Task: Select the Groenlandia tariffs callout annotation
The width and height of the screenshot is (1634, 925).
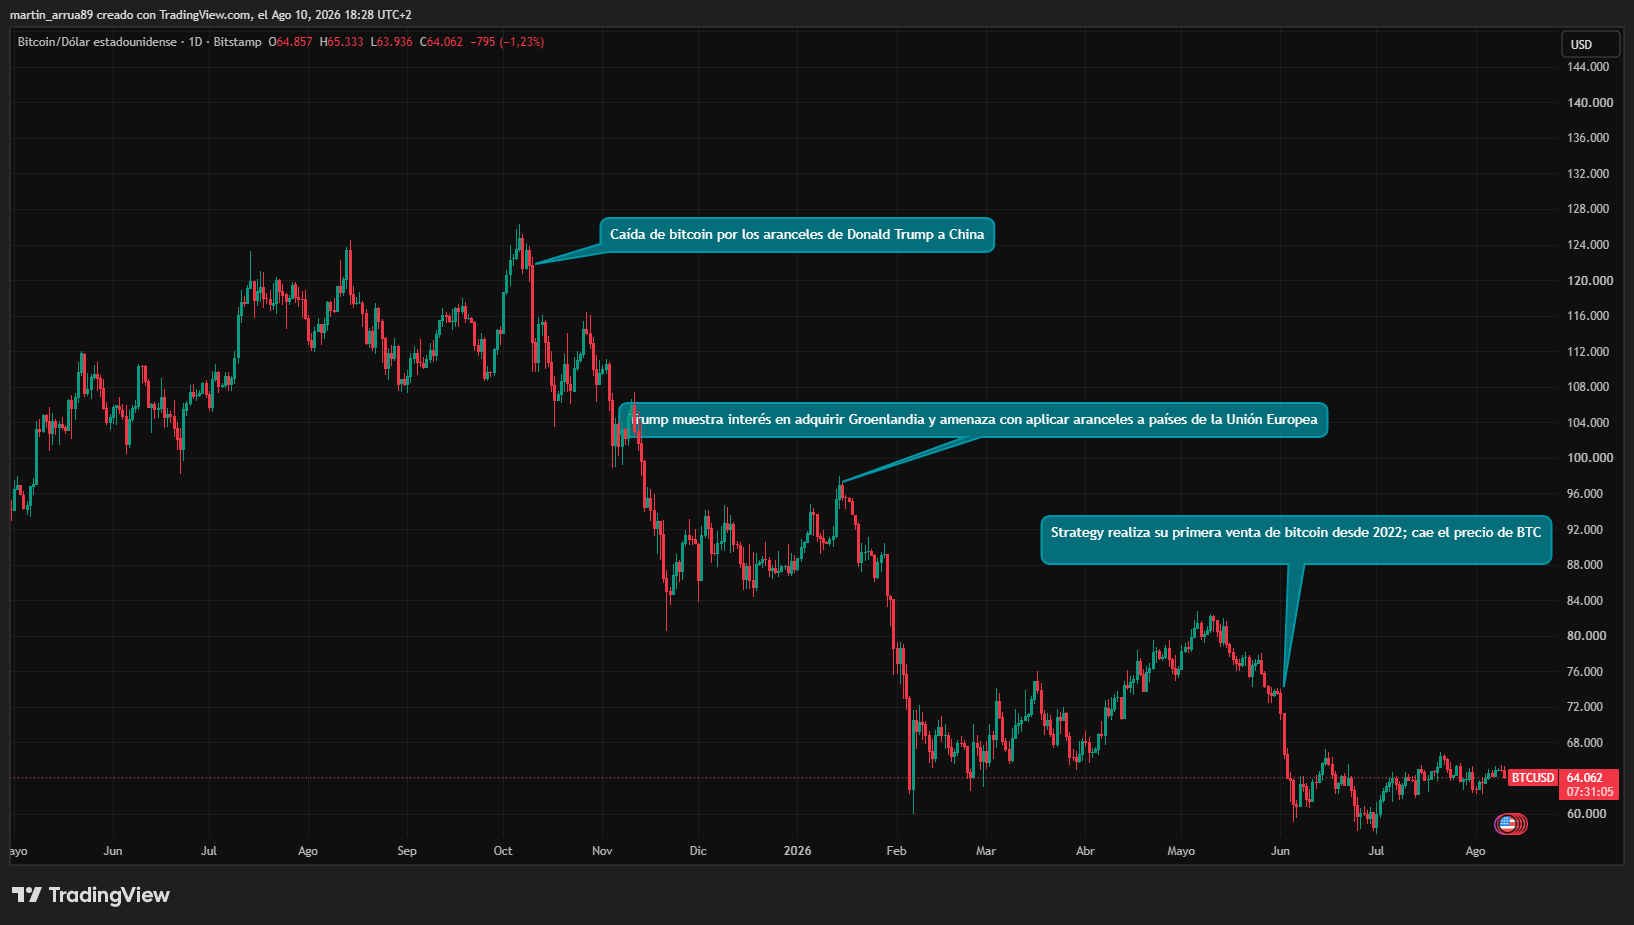Action: tap(973, 420)
